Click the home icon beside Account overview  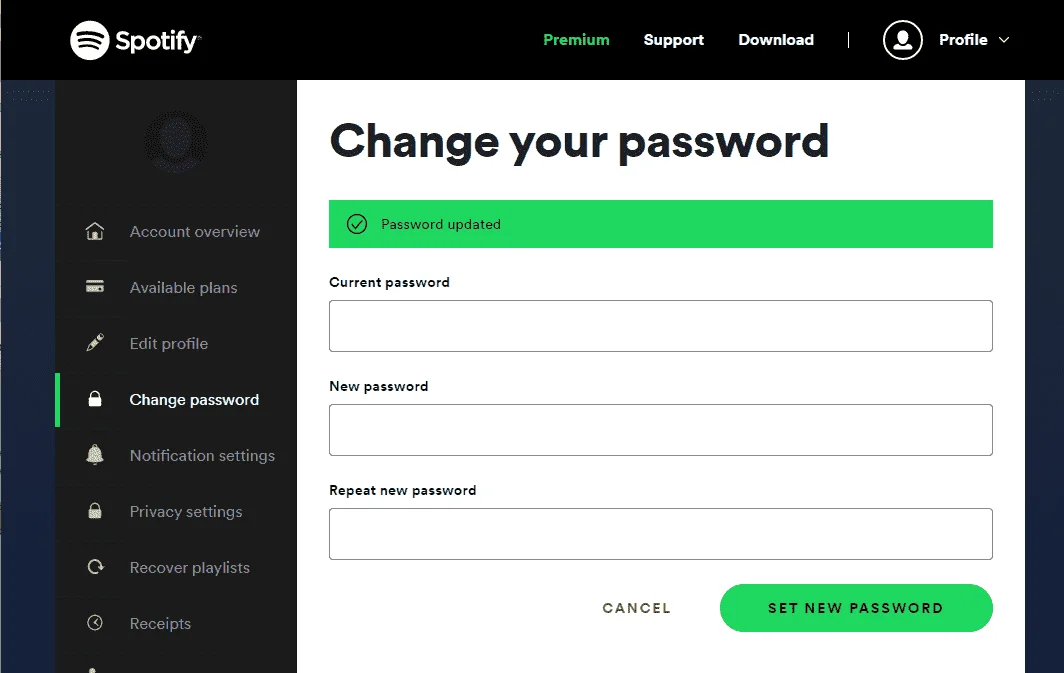(x=95, y=231)
